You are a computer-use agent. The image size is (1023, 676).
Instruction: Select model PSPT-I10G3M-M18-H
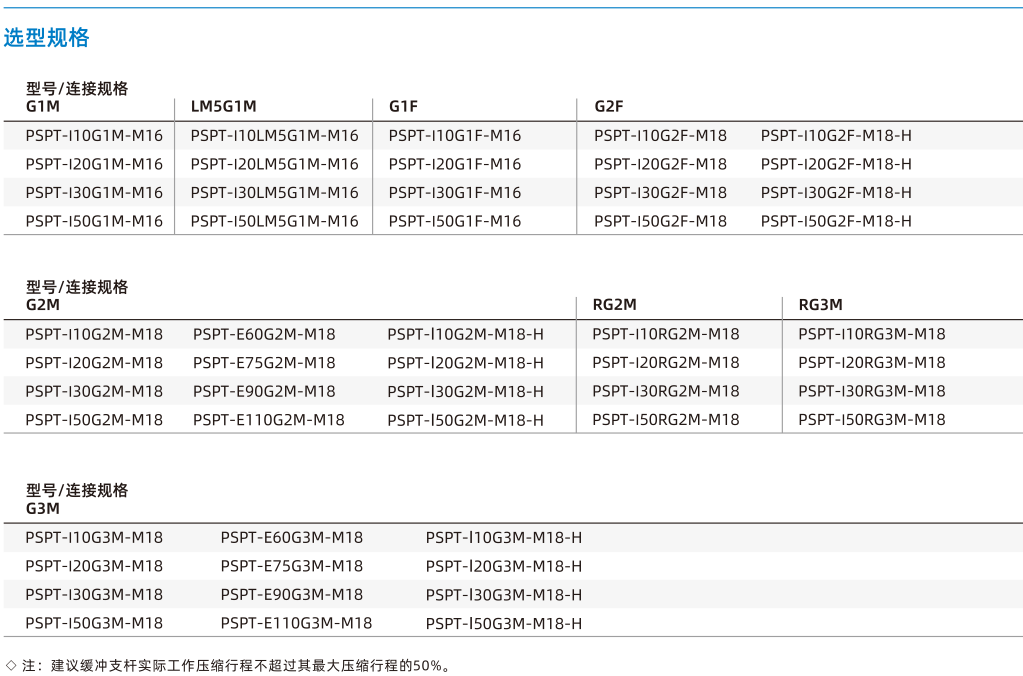[504, 538]
